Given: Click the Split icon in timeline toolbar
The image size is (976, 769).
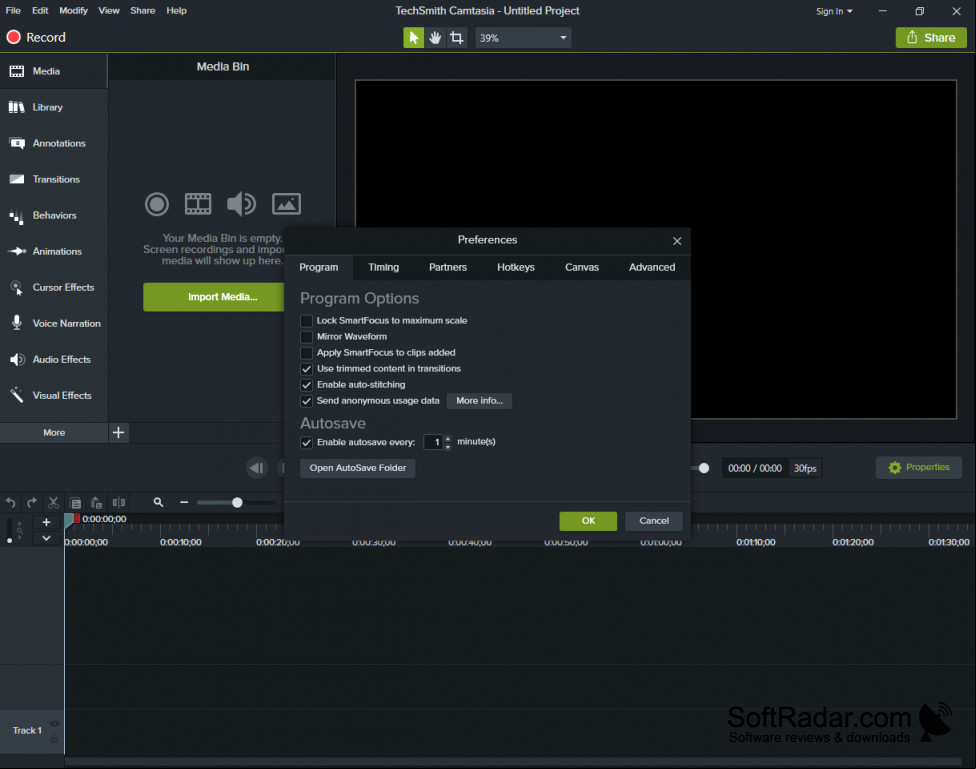Looking at the screenshot, I should tap(119, 502).
